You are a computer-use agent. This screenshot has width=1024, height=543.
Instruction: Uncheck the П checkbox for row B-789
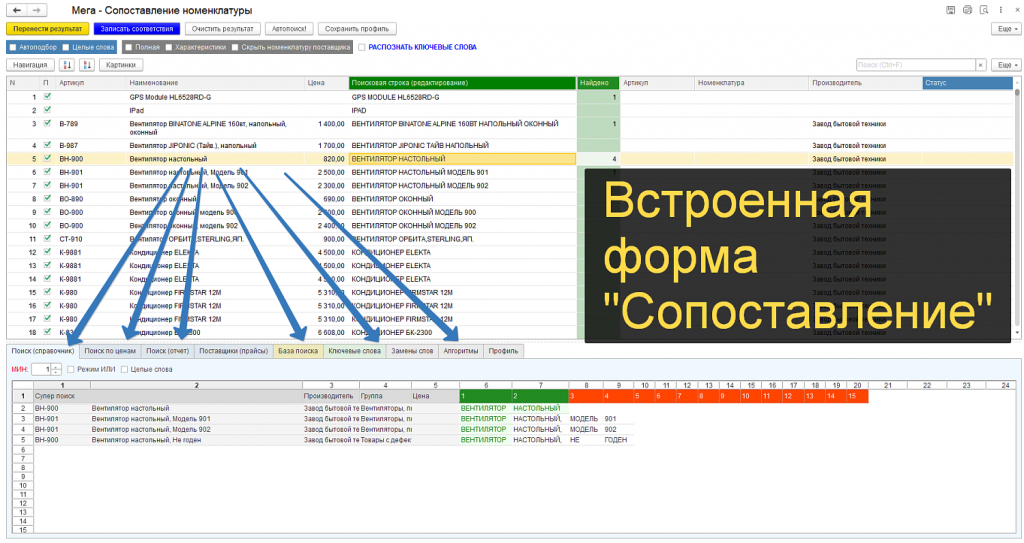[x=47, y=123]
